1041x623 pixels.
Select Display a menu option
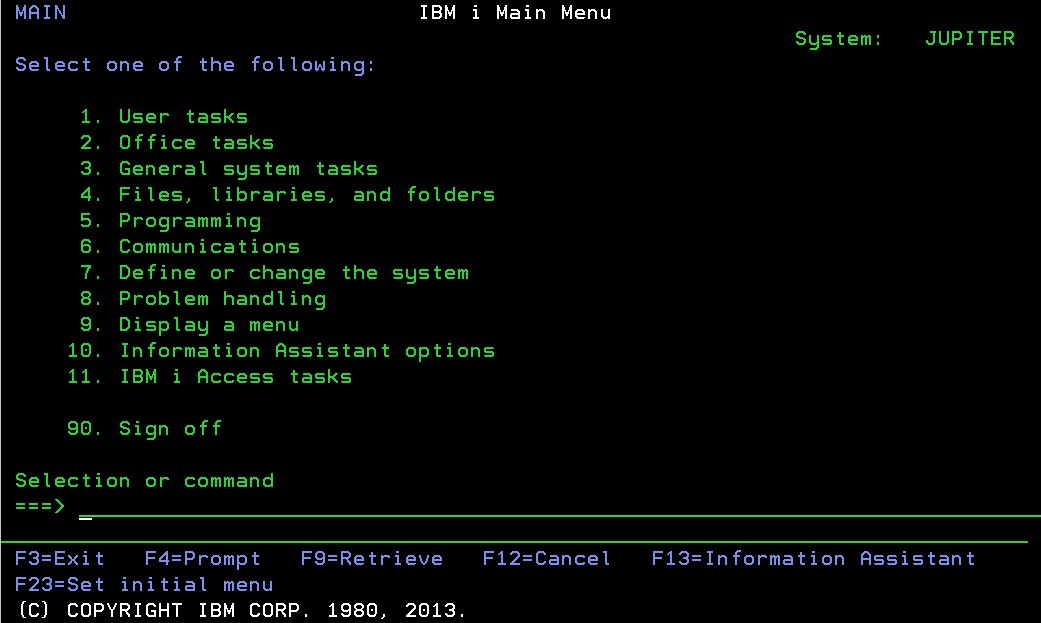tap(208, 325)
